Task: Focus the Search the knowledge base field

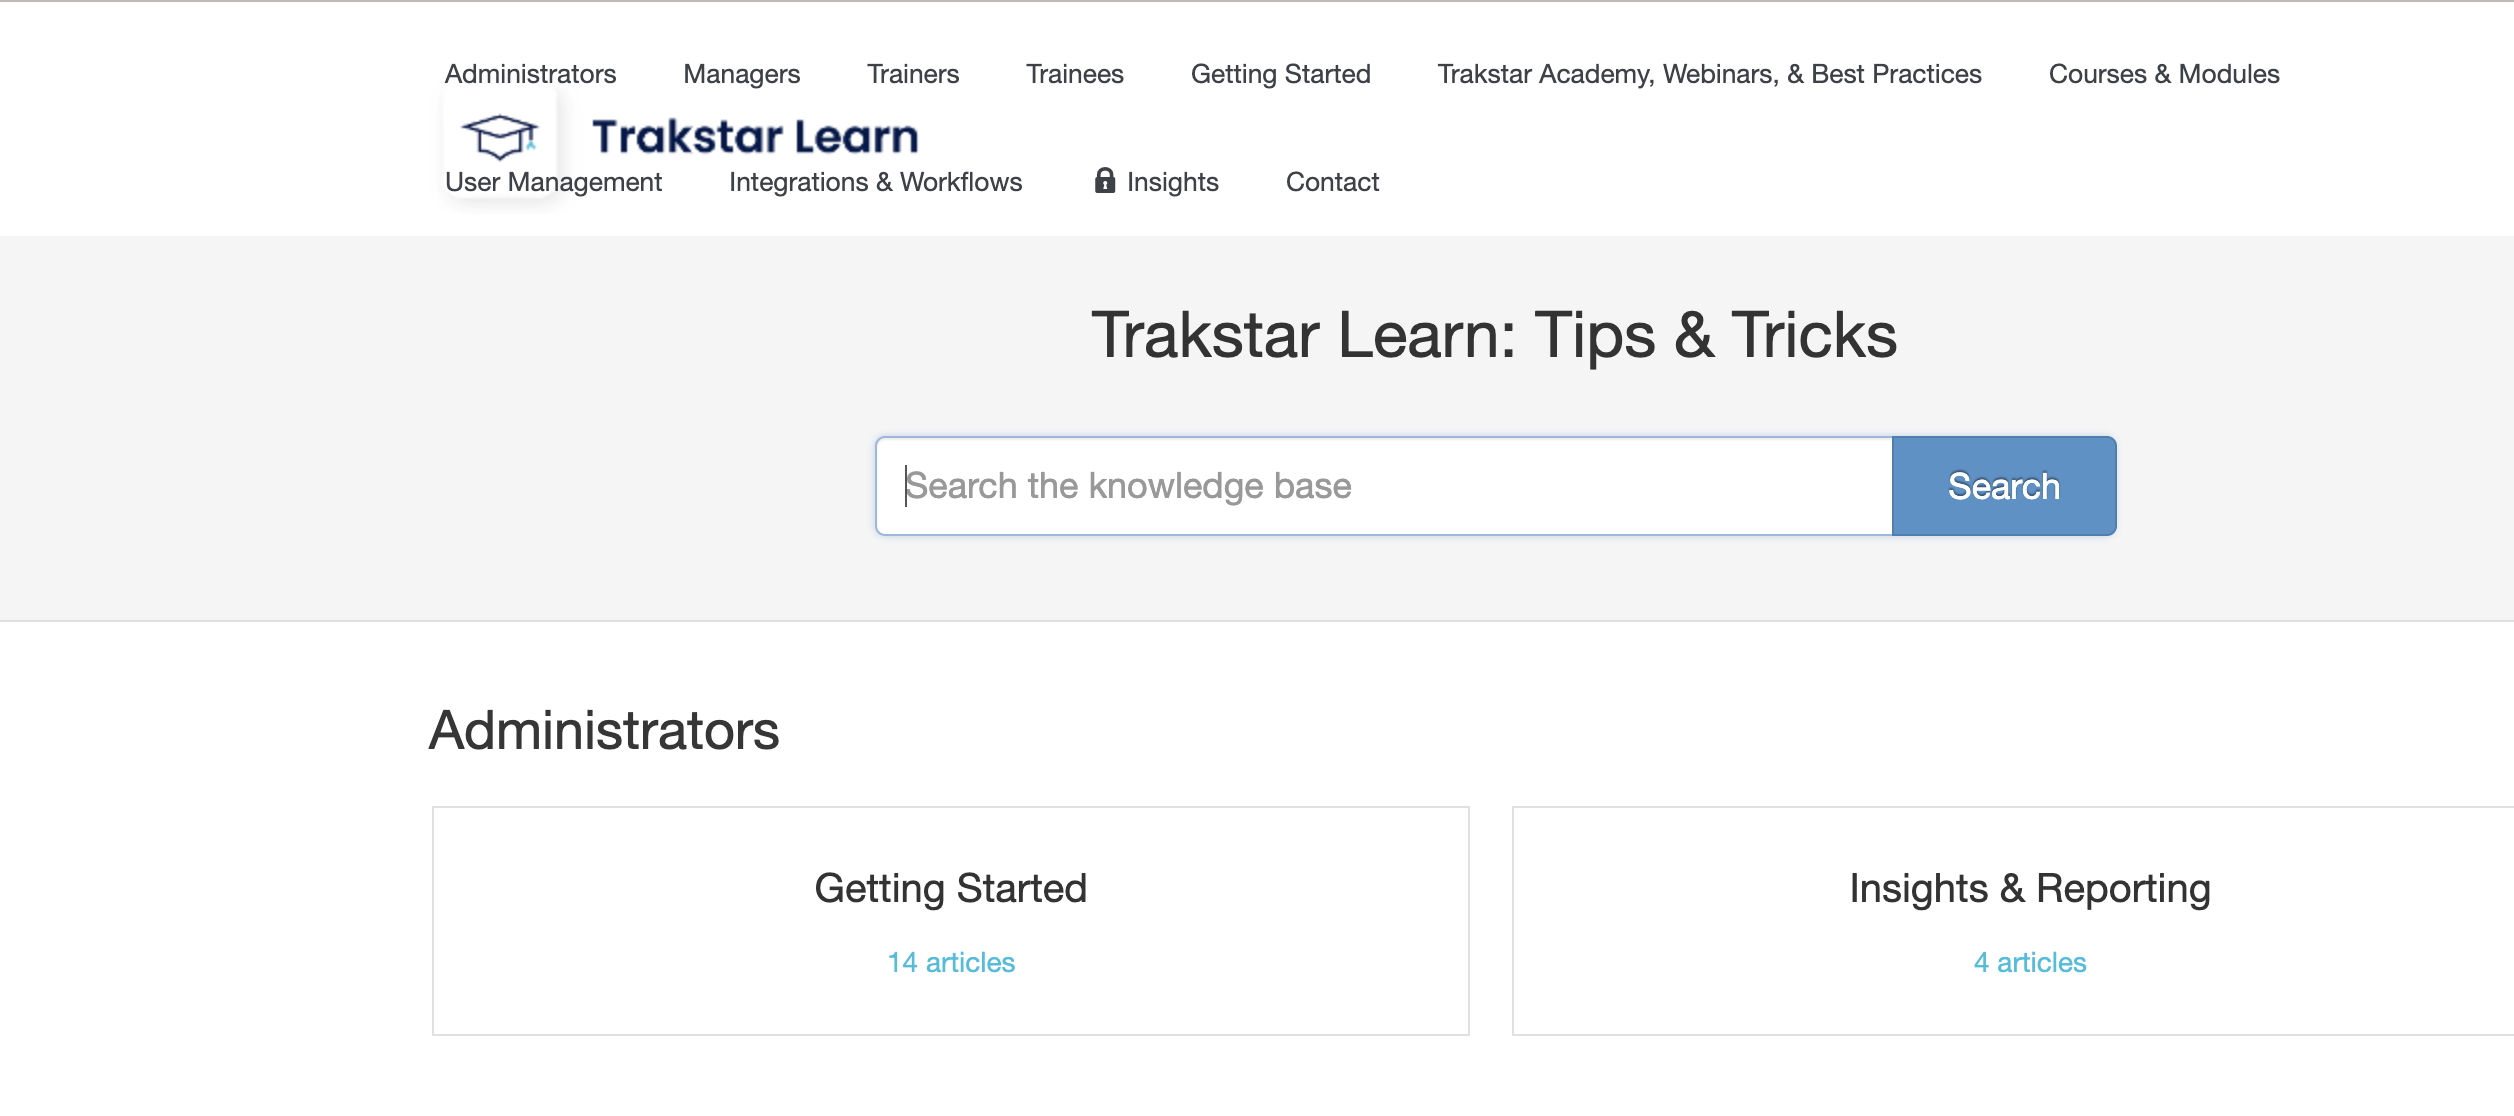Action: 1384,486
